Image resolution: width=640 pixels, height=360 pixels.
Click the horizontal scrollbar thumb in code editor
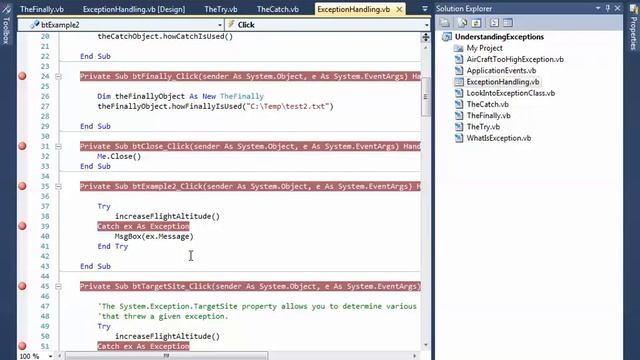[166, 356]
